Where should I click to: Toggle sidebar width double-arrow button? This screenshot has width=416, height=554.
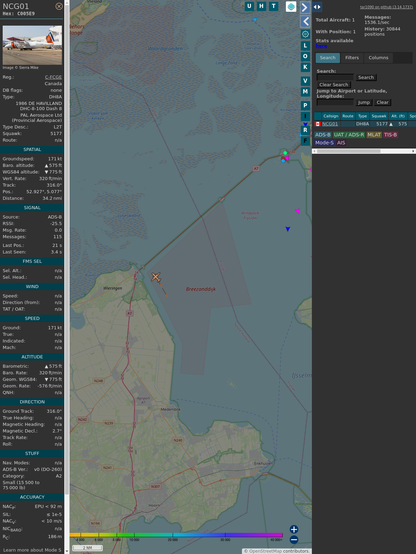coord(317,7)
